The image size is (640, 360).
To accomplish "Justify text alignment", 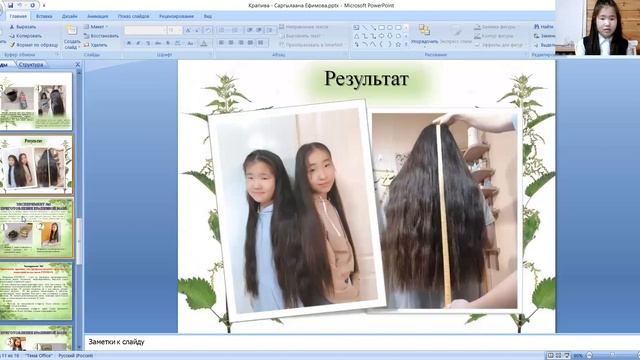I will point(250,43).
